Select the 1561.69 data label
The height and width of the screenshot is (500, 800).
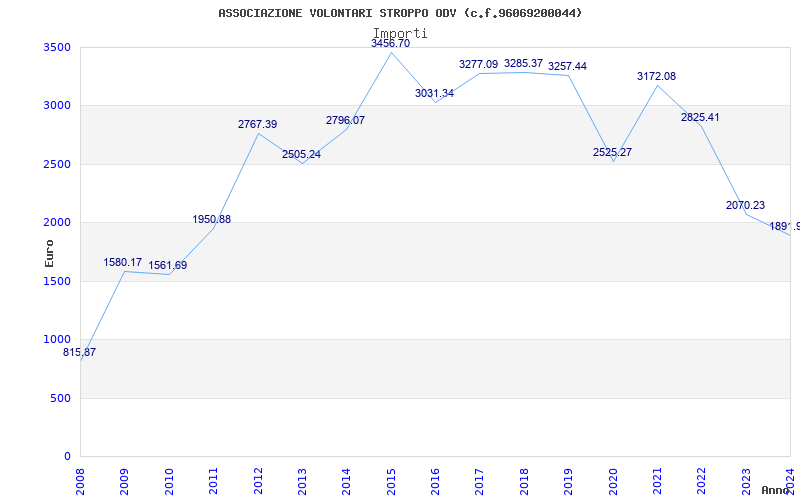point(167,265)
